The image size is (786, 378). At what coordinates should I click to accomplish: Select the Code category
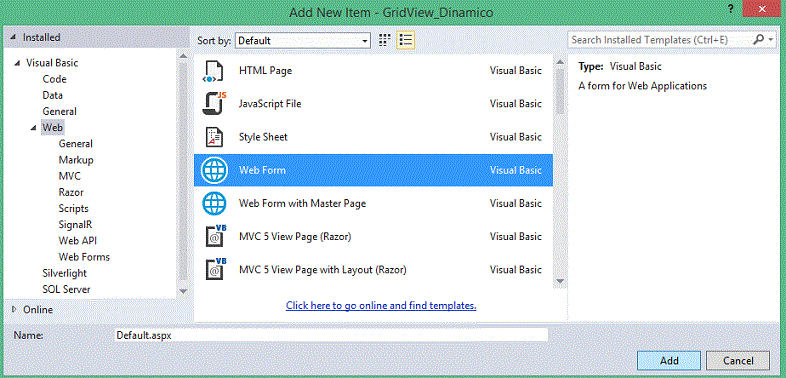point(54,79)
